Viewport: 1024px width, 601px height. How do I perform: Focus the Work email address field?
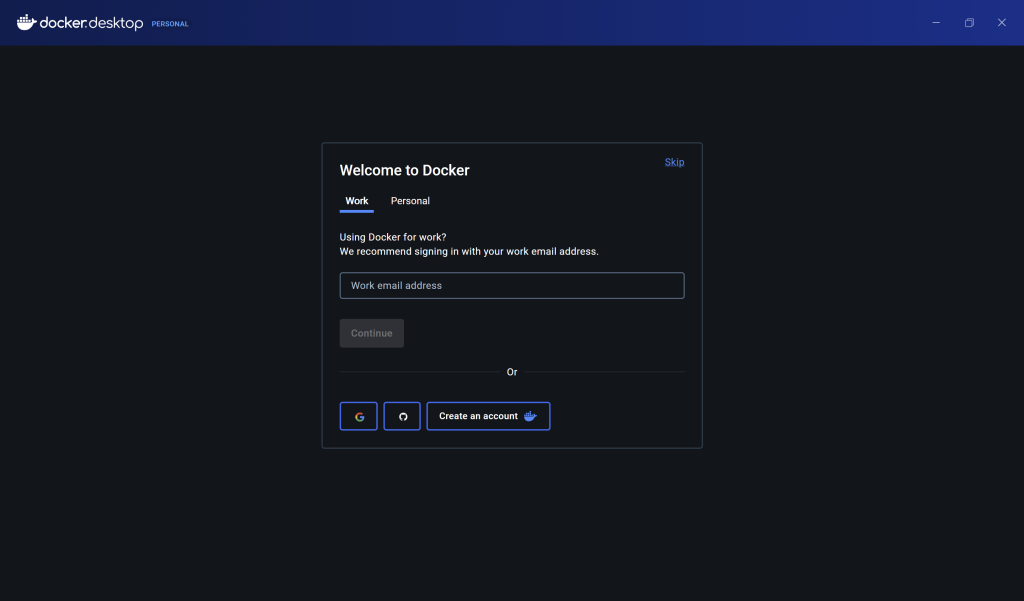[512, 285]
